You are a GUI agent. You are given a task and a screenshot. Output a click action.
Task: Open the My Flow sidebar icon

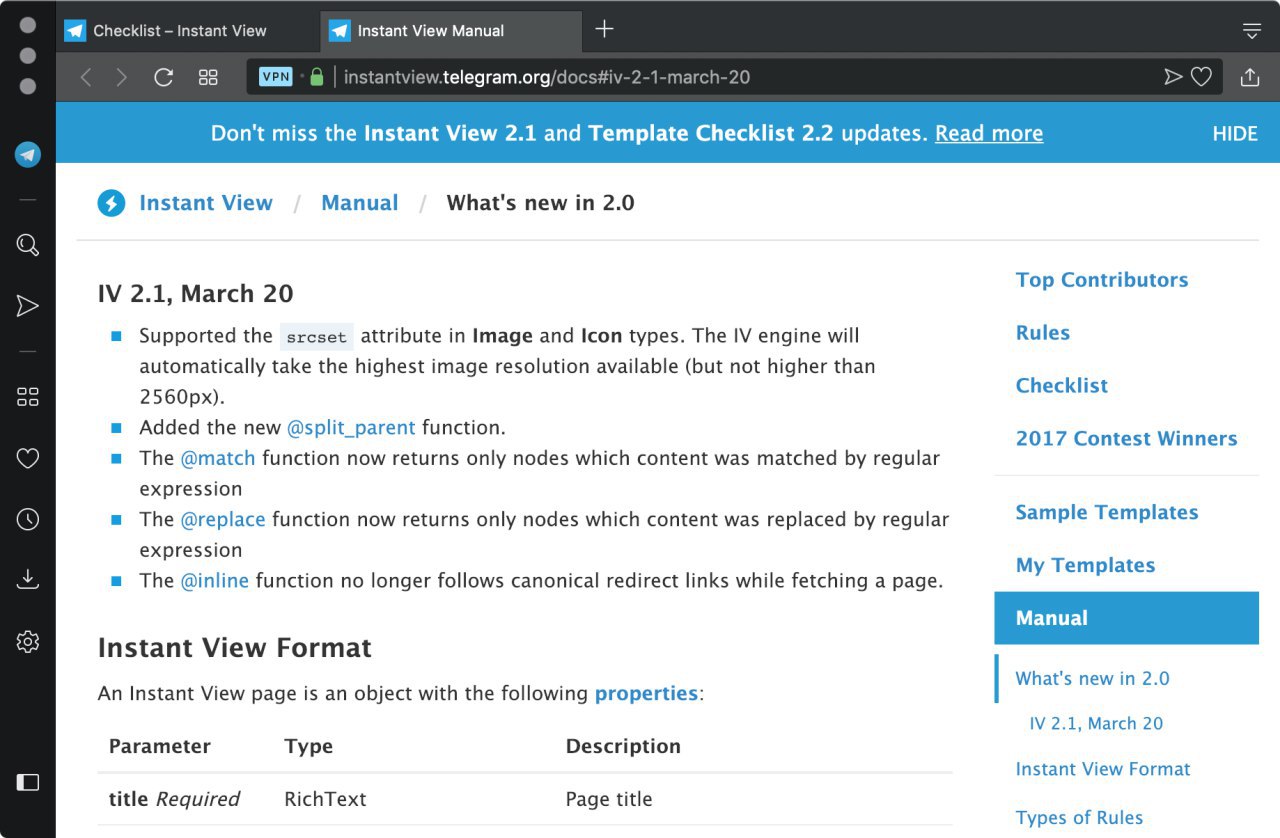[28, 306]
